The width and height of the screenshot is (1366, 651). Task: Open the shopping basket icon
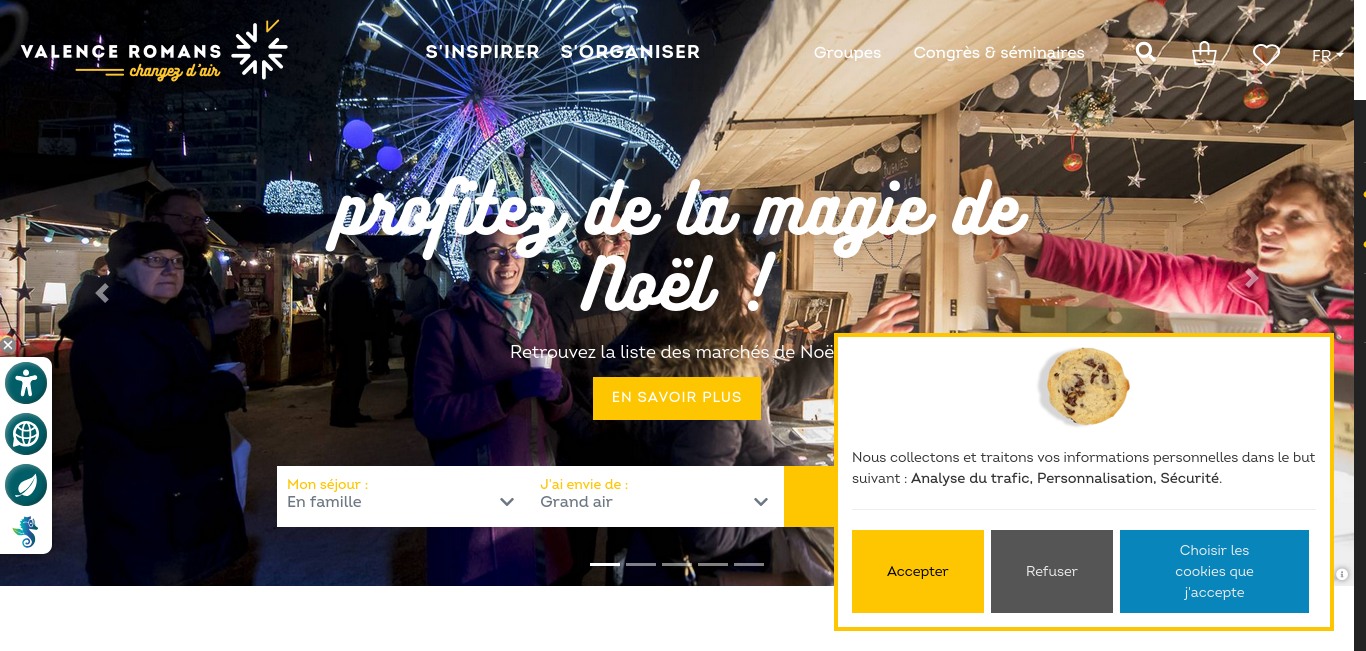pos(1205,54)
